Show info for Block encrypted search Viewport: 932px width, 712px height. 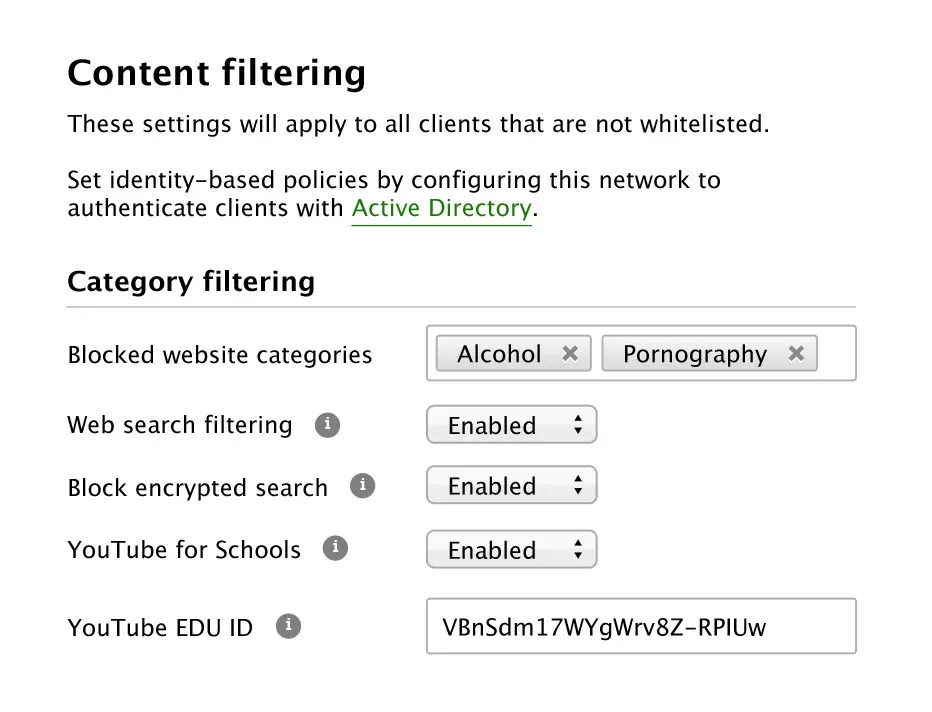pos(362,486)
